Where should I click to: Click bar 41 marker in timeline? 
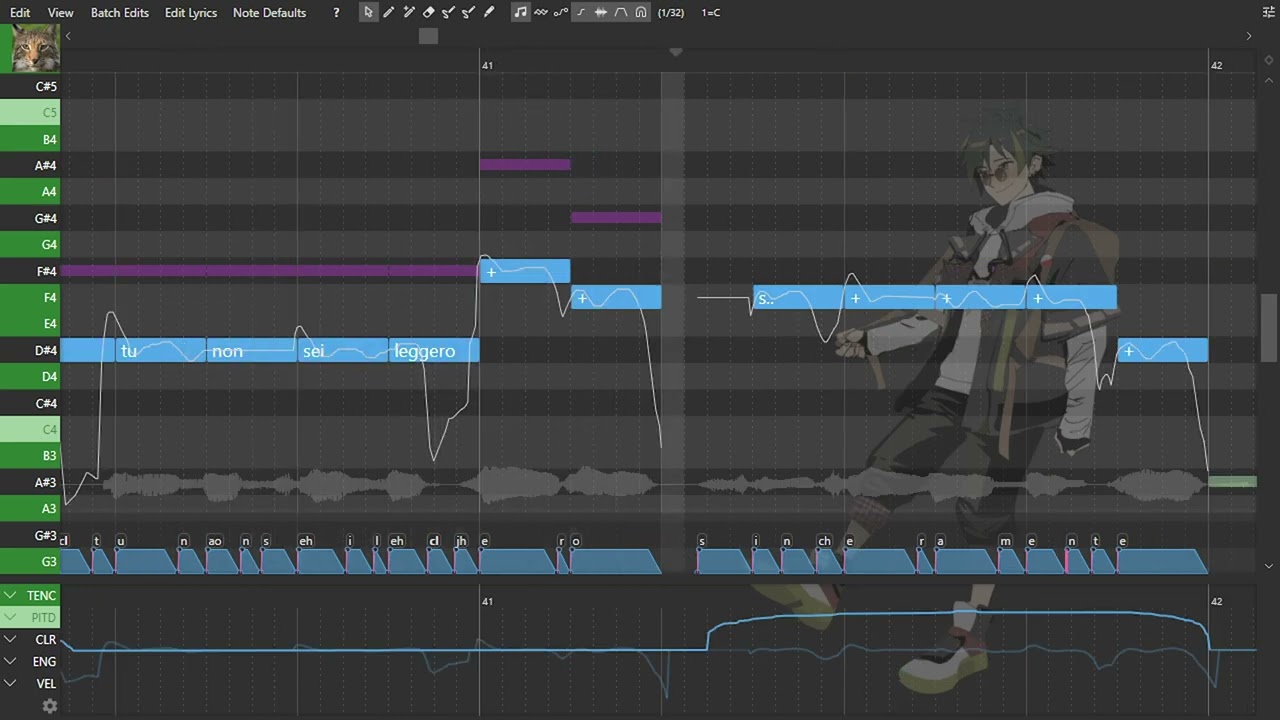click(487, 65)
